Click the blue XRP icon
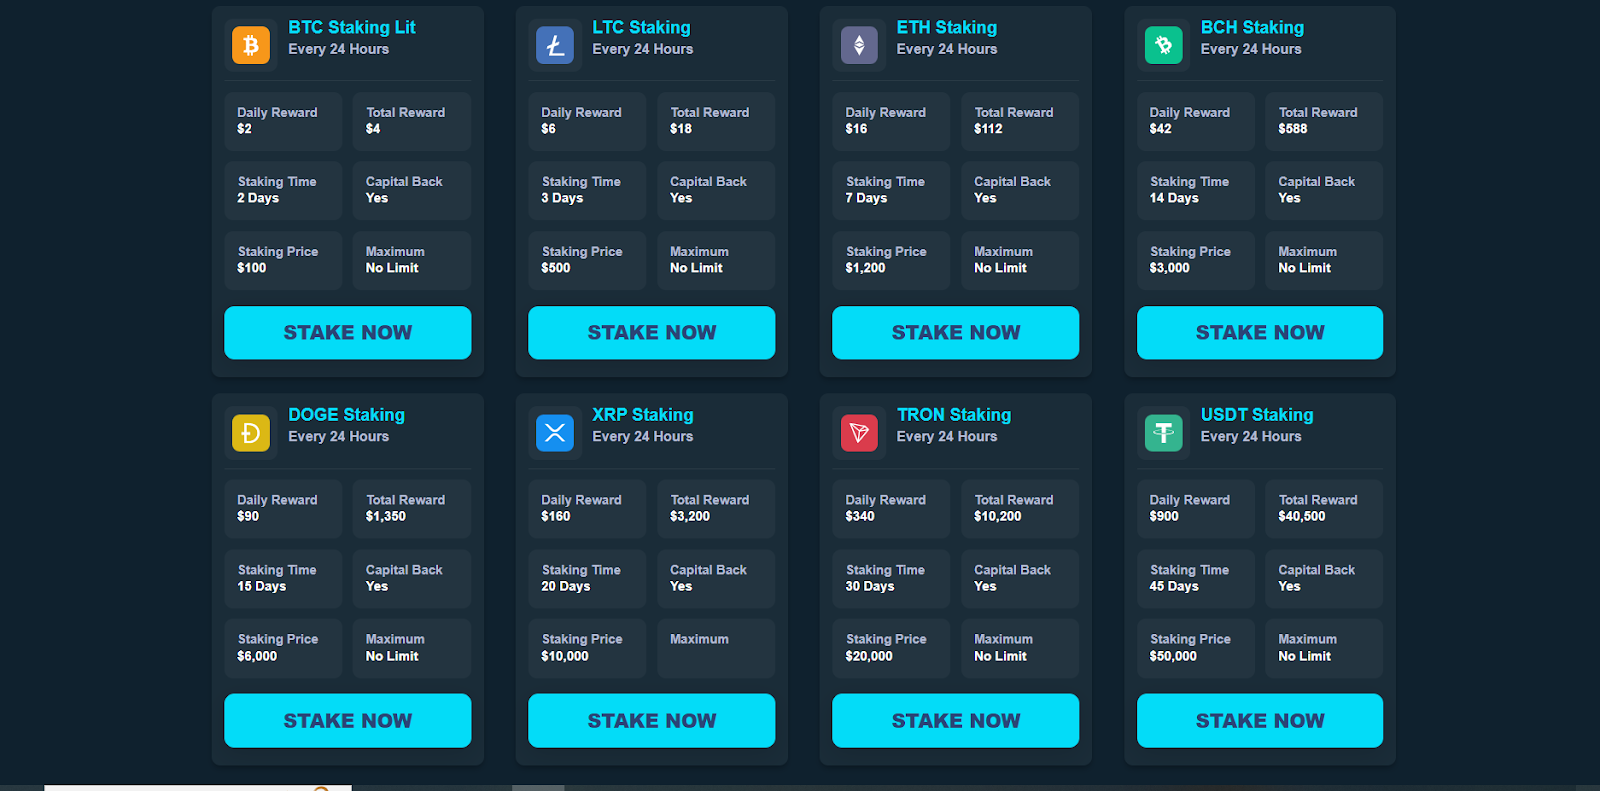 pyautogui.click(x=555, y=433)
